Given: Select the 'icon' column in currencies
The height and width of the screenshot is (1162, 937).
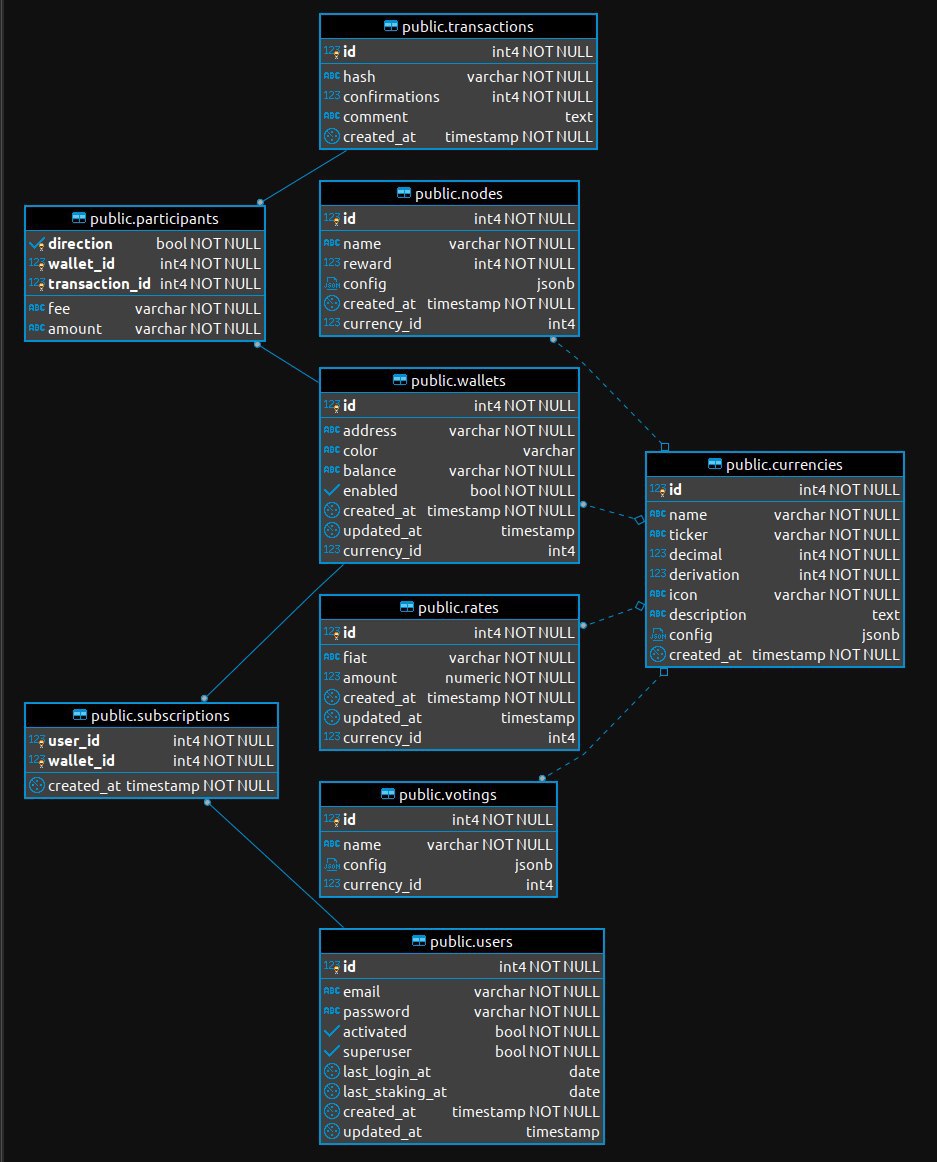Looking at the screenshot, I should point(775,594).
